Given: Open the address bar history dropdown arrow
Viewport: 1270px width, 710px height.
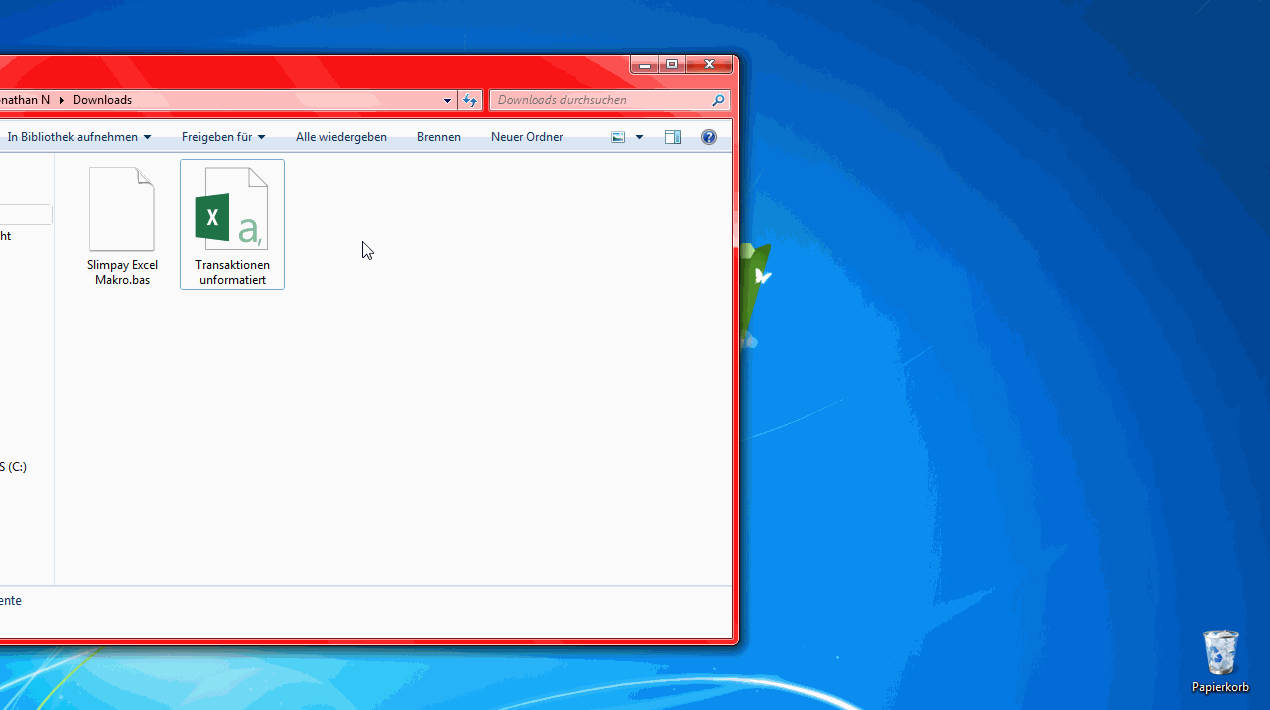Looking at the screenshot, I should click(448, 100).
